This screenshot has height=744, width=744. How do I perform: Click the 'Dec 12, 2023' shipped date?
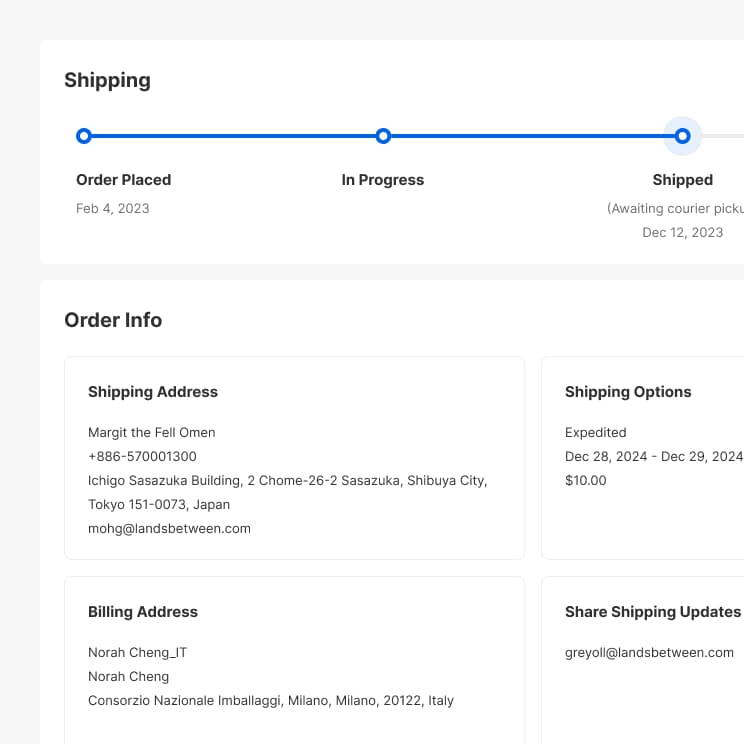click(682, 232)
